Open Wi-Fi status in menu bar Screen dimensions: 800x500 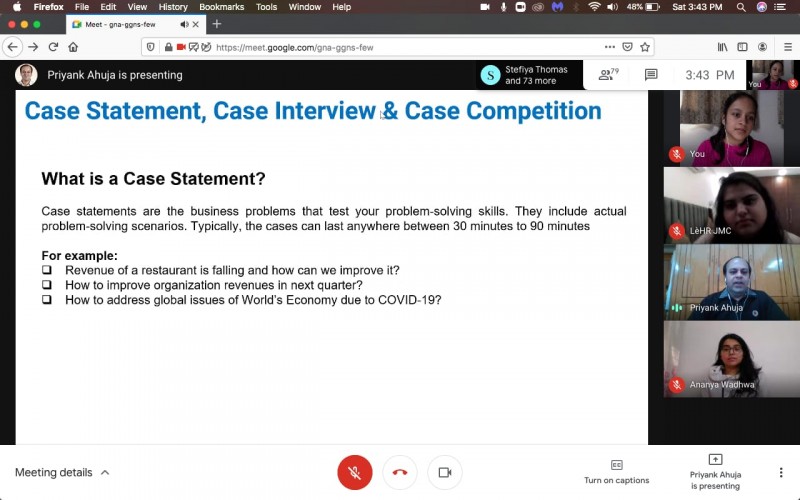pyautogui.click(x=594, y=7)
